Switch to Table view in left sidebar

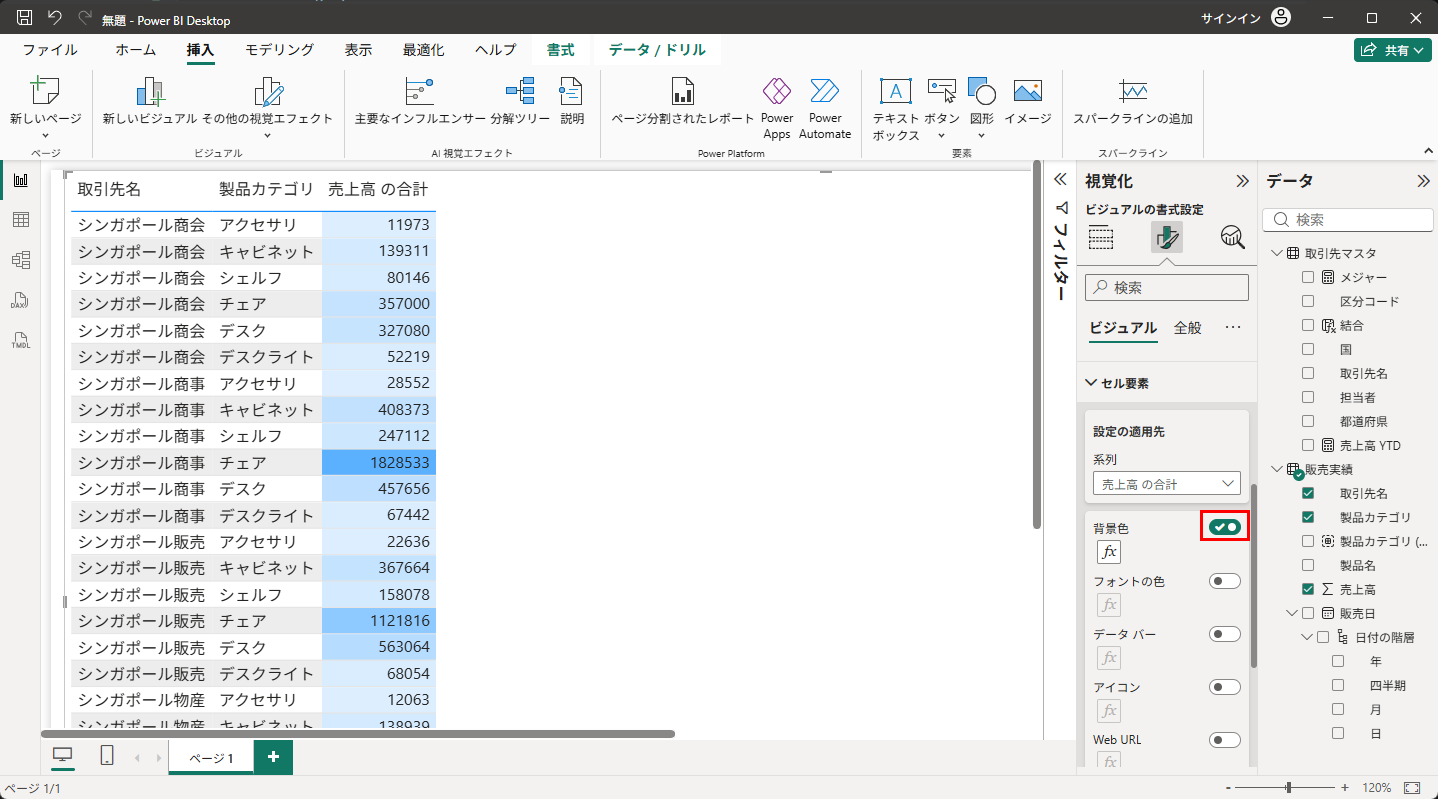20,220
